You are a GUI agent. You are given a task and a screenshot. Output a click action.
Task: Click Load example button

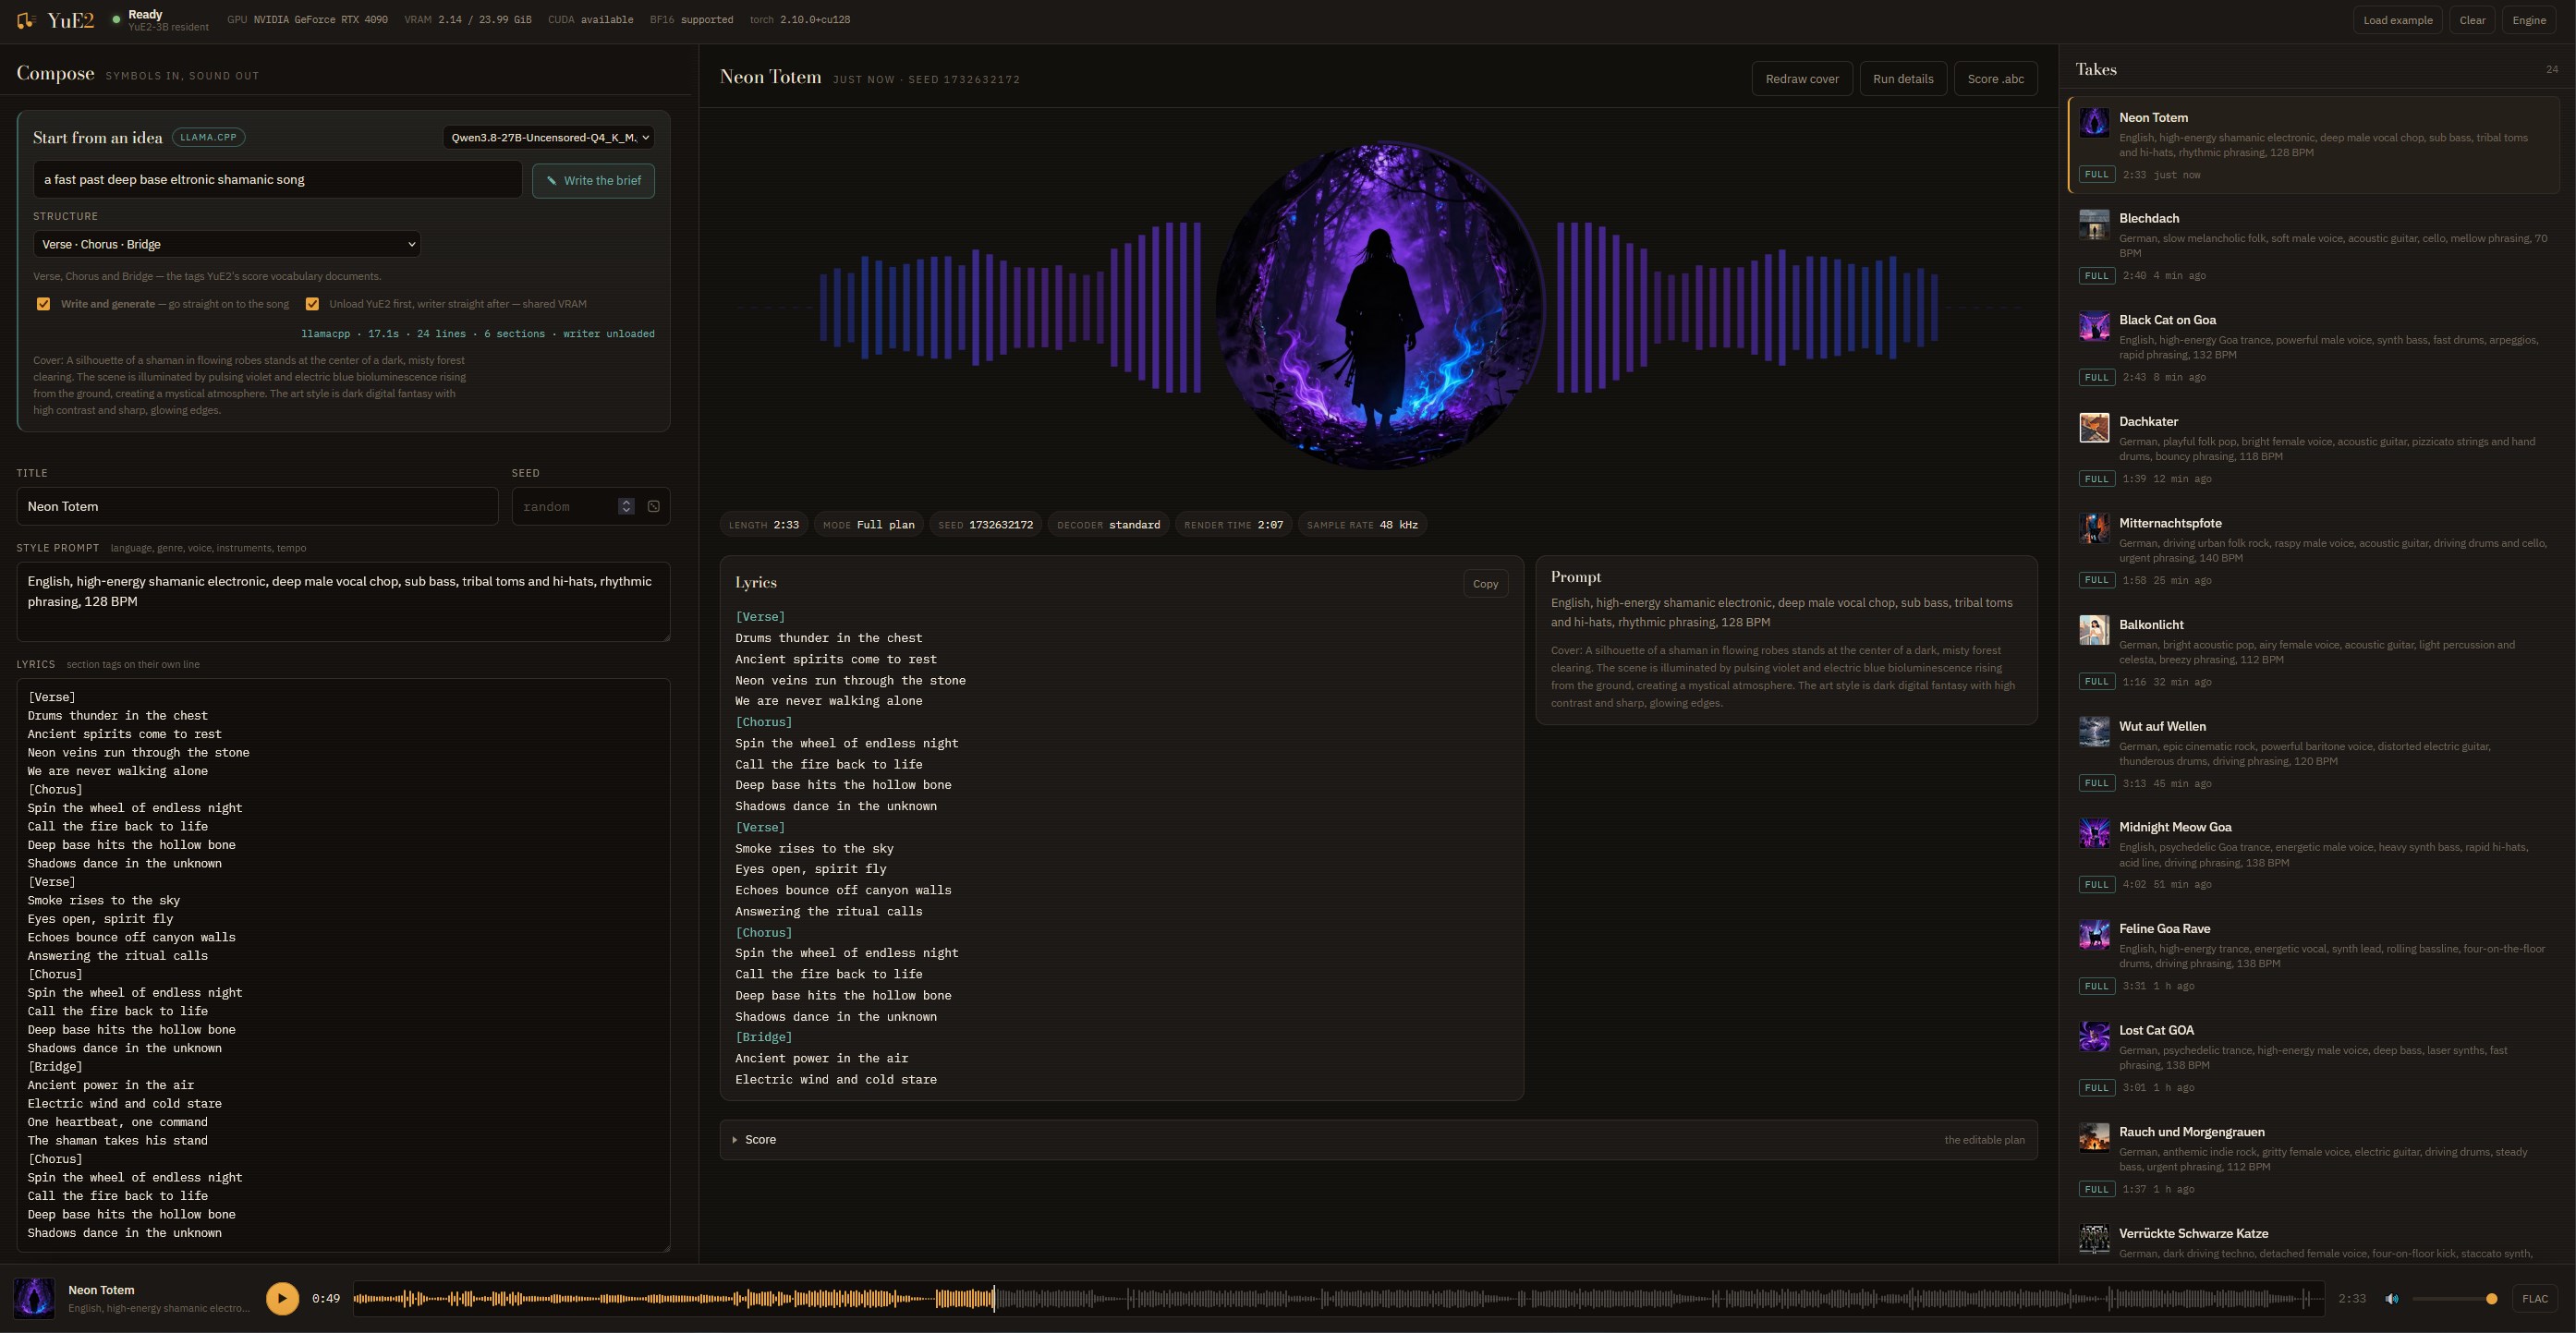2397,20
